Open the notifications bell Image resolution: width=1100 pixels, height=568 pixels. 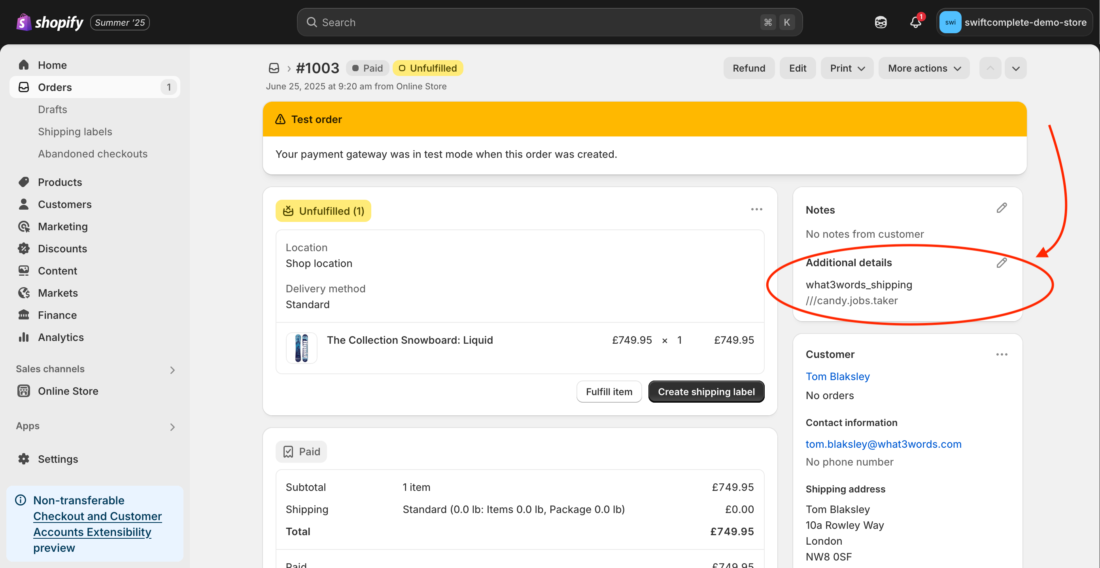tap(915, 22)
